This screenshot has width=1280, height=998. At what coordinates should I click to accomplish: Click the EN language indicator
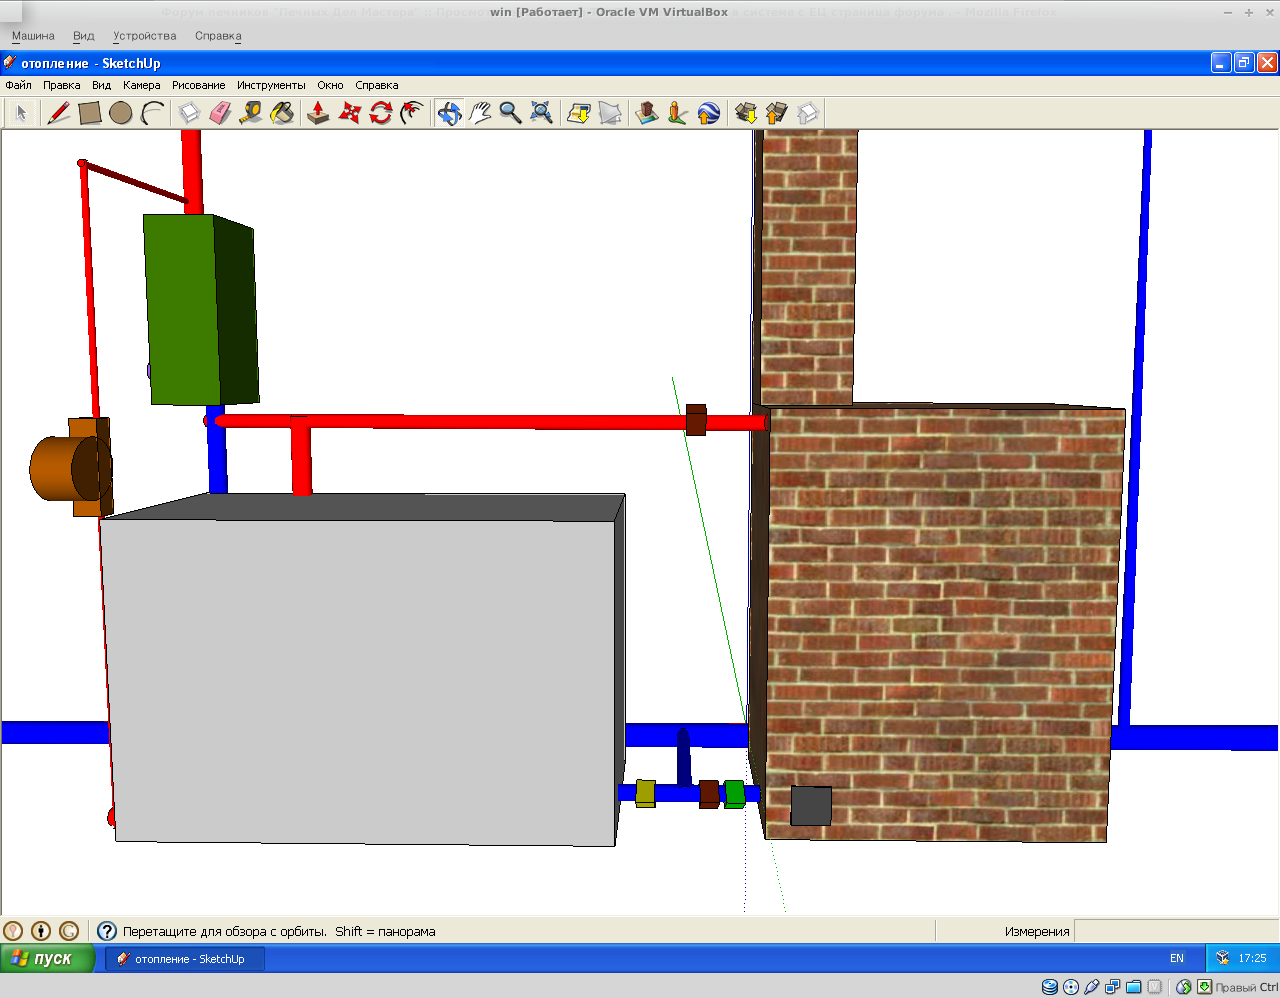click(x=1177, y=958)
